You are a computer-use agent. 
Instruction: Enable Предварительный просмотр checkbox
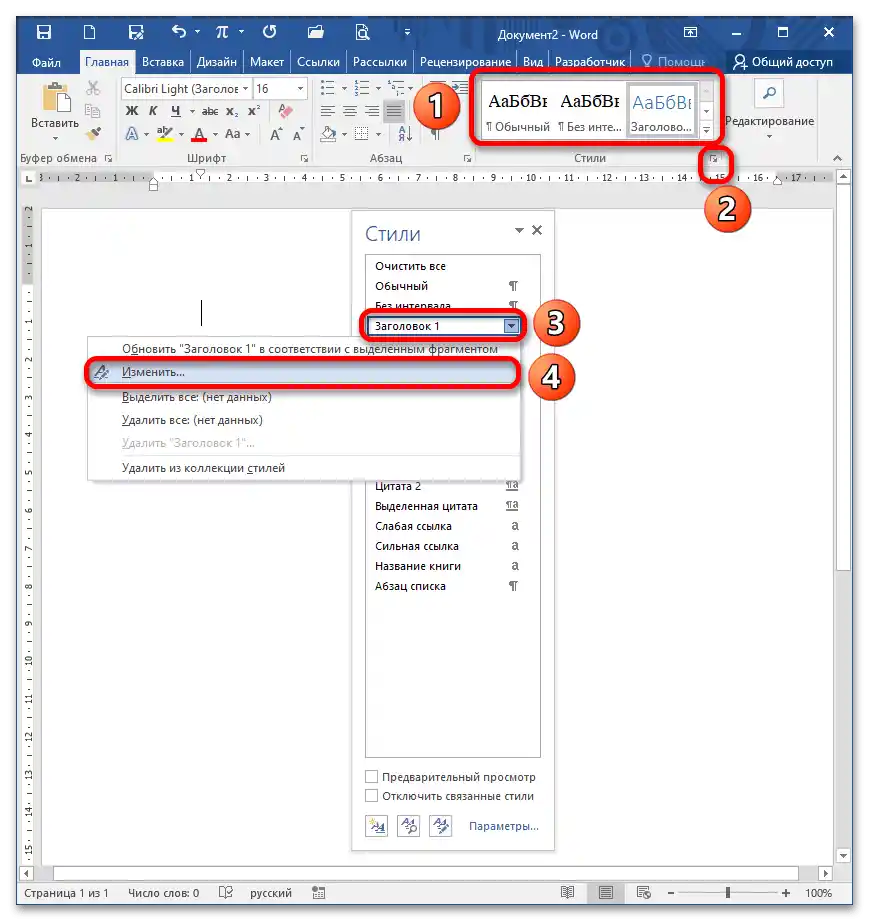[x=371, y=777]
